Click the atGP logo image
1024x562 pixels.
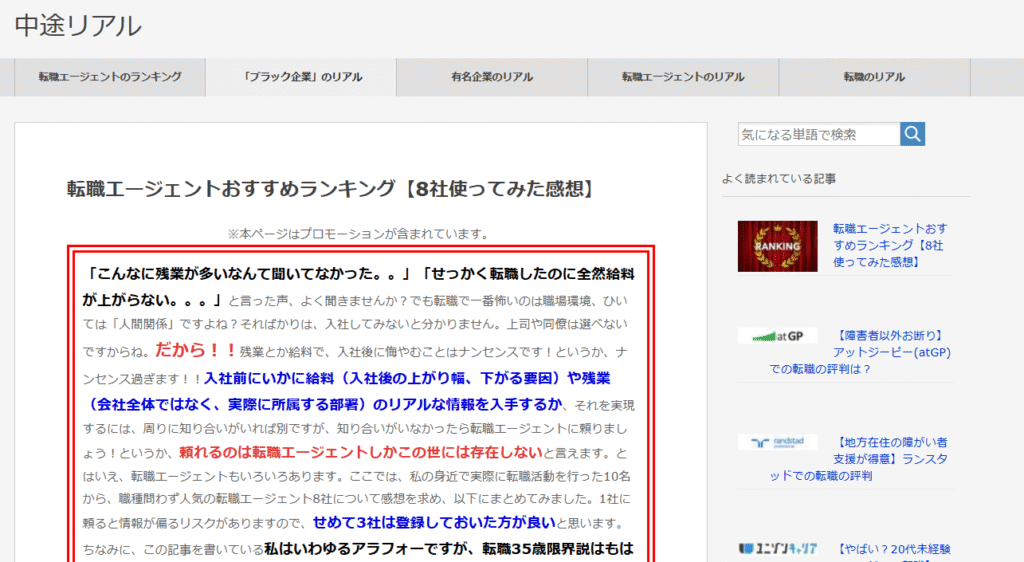777,336
